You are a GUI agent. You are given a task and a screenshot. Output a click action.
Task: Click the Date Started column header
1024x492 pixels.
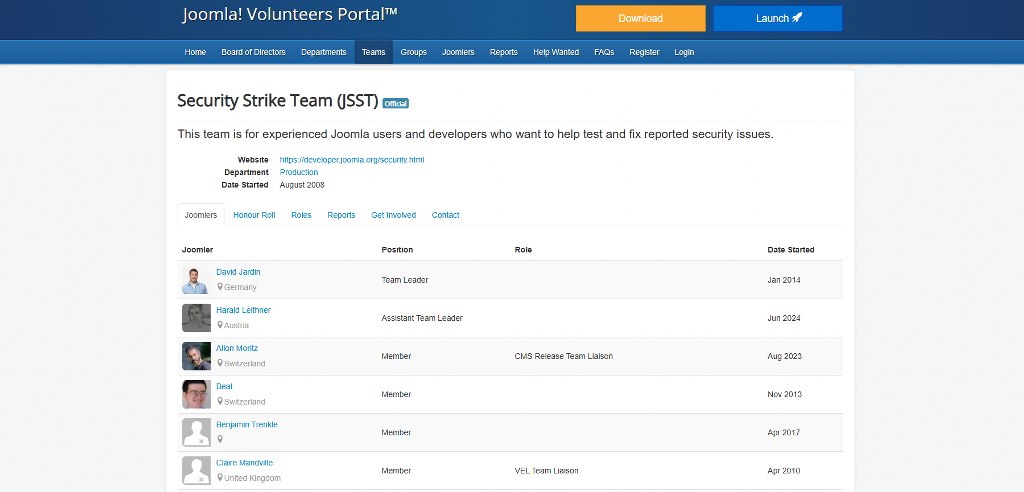click(x=791, y=250)
